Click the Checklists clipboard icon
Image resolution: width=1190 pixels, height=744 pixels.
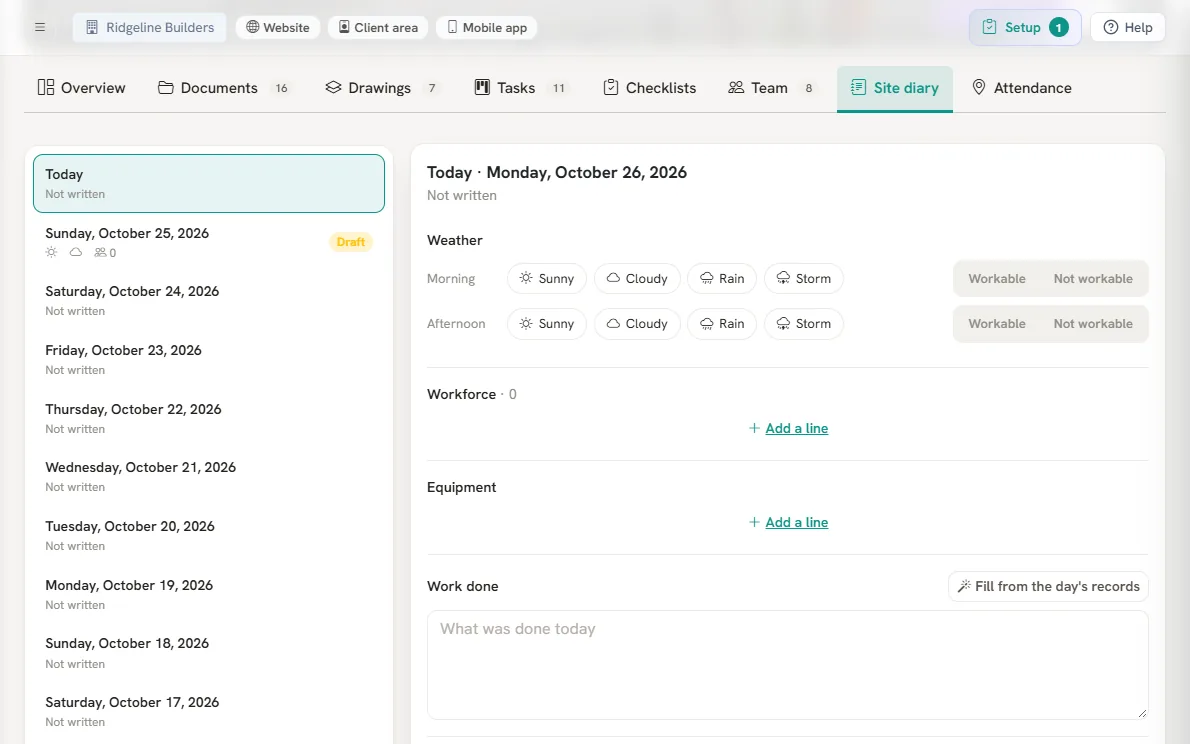[611, 87]
